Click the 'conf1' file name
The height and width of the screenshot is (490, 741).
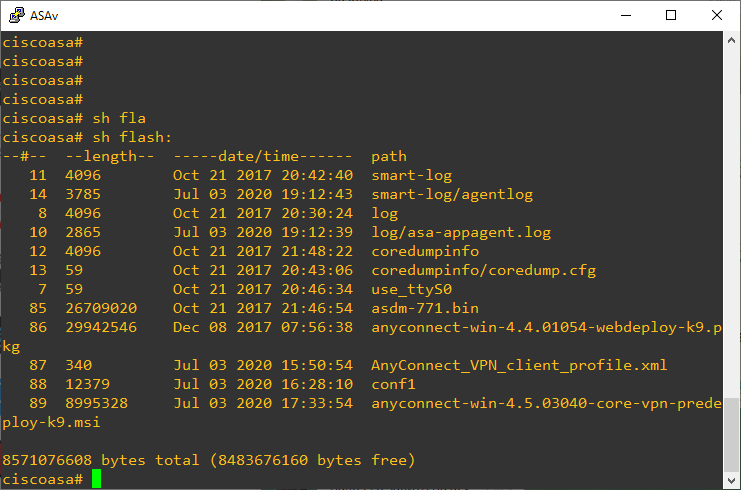click(393, 384)
